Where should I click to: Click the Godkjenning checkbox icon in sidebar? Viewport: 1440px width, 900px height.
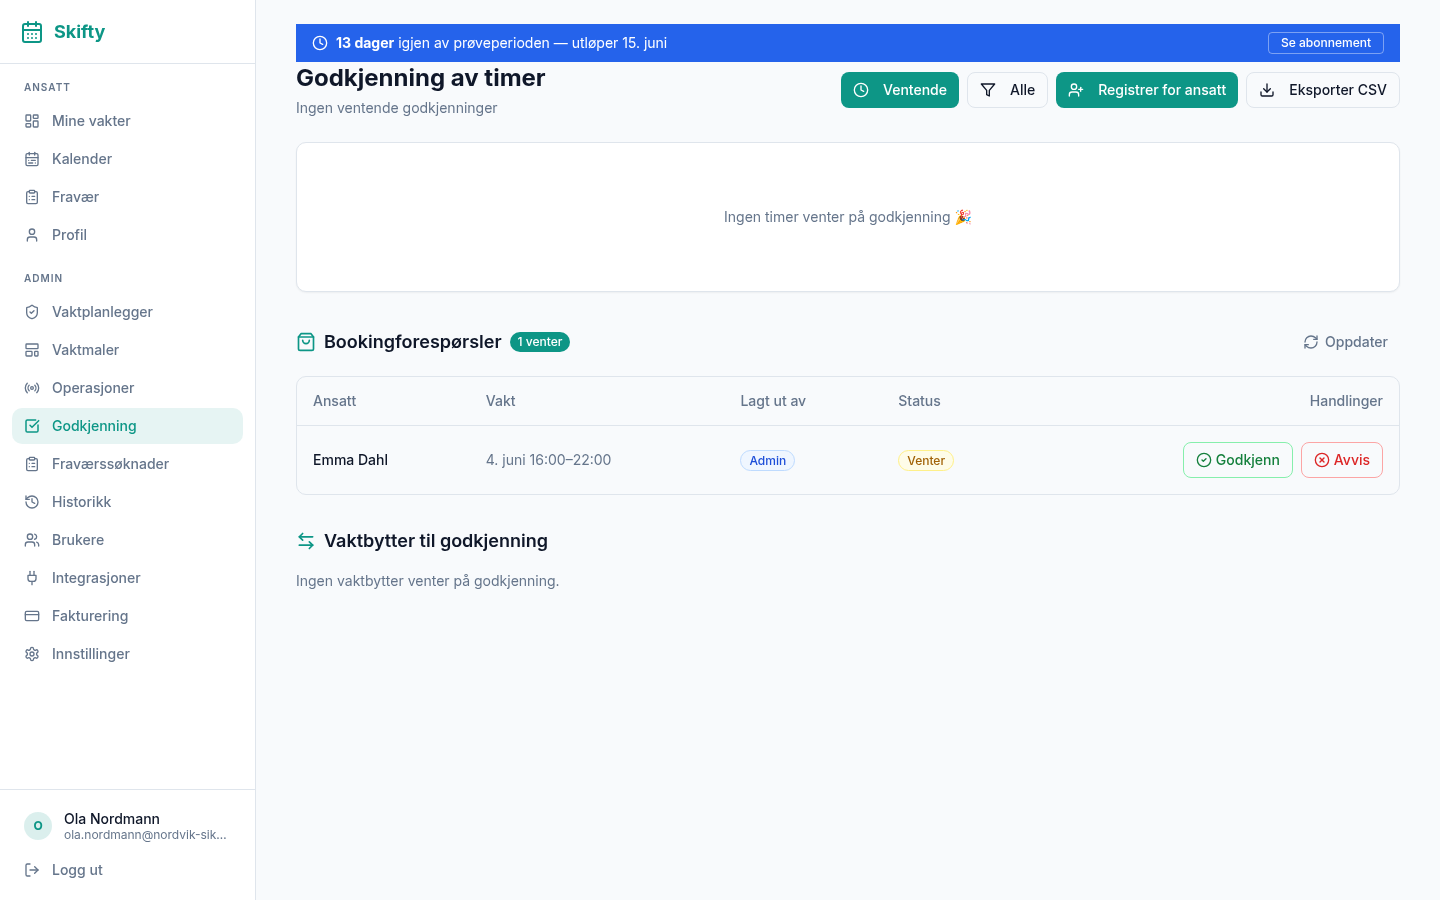tap(32, 426)
